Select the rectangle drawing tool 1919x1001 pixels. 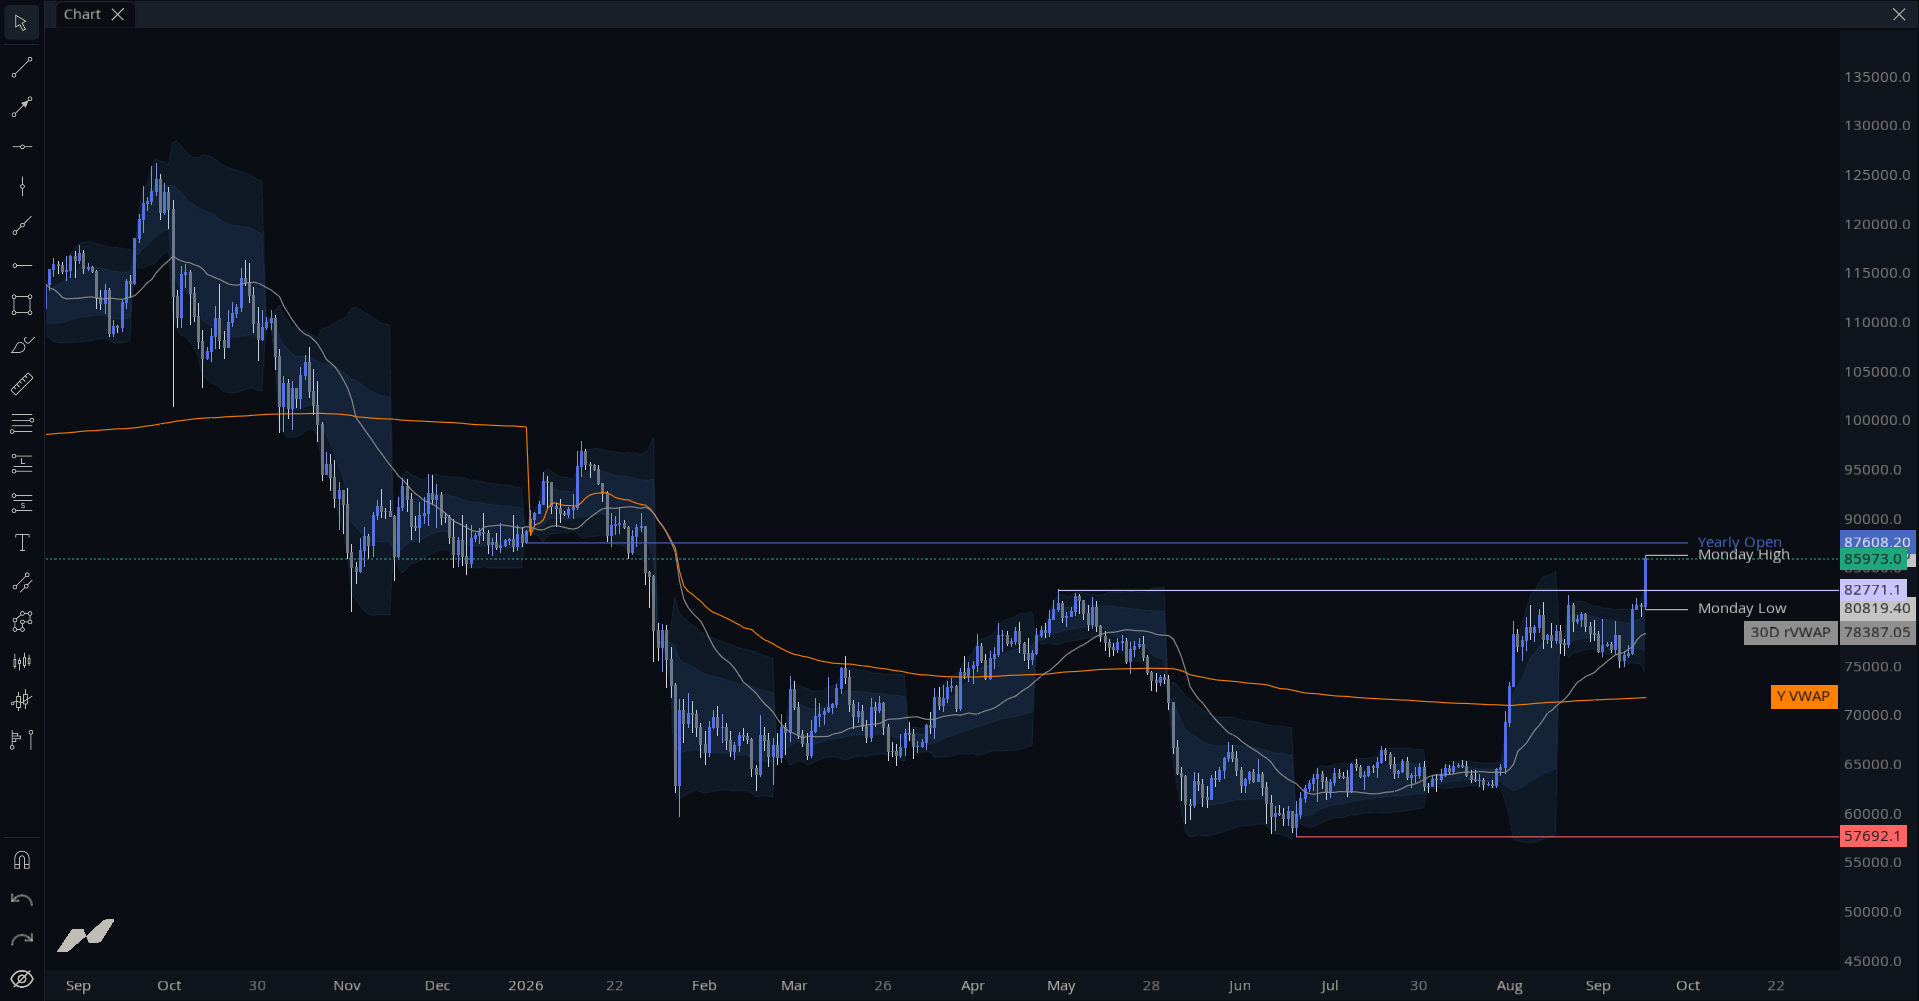[x=21, y=305]
